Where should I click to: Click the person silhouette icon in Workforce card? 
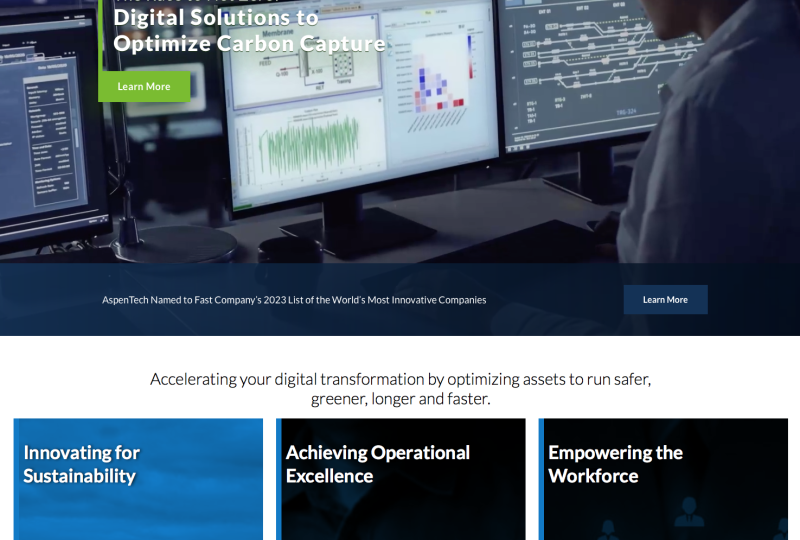click(688, 514)
